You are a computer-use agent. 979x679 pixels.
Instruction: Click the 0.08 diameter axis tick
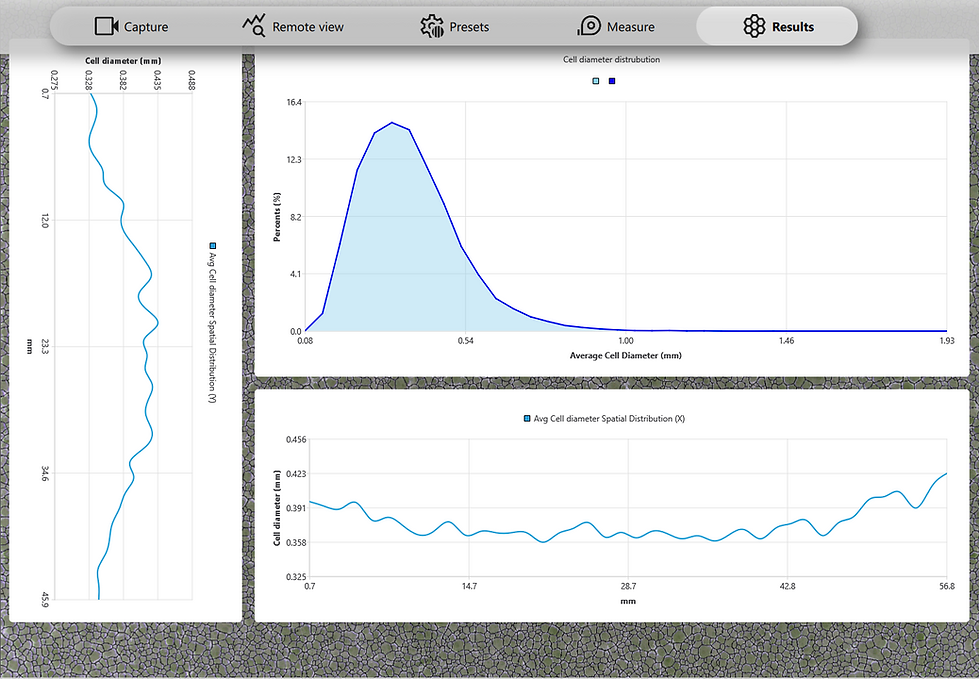(x=305, y=341)
